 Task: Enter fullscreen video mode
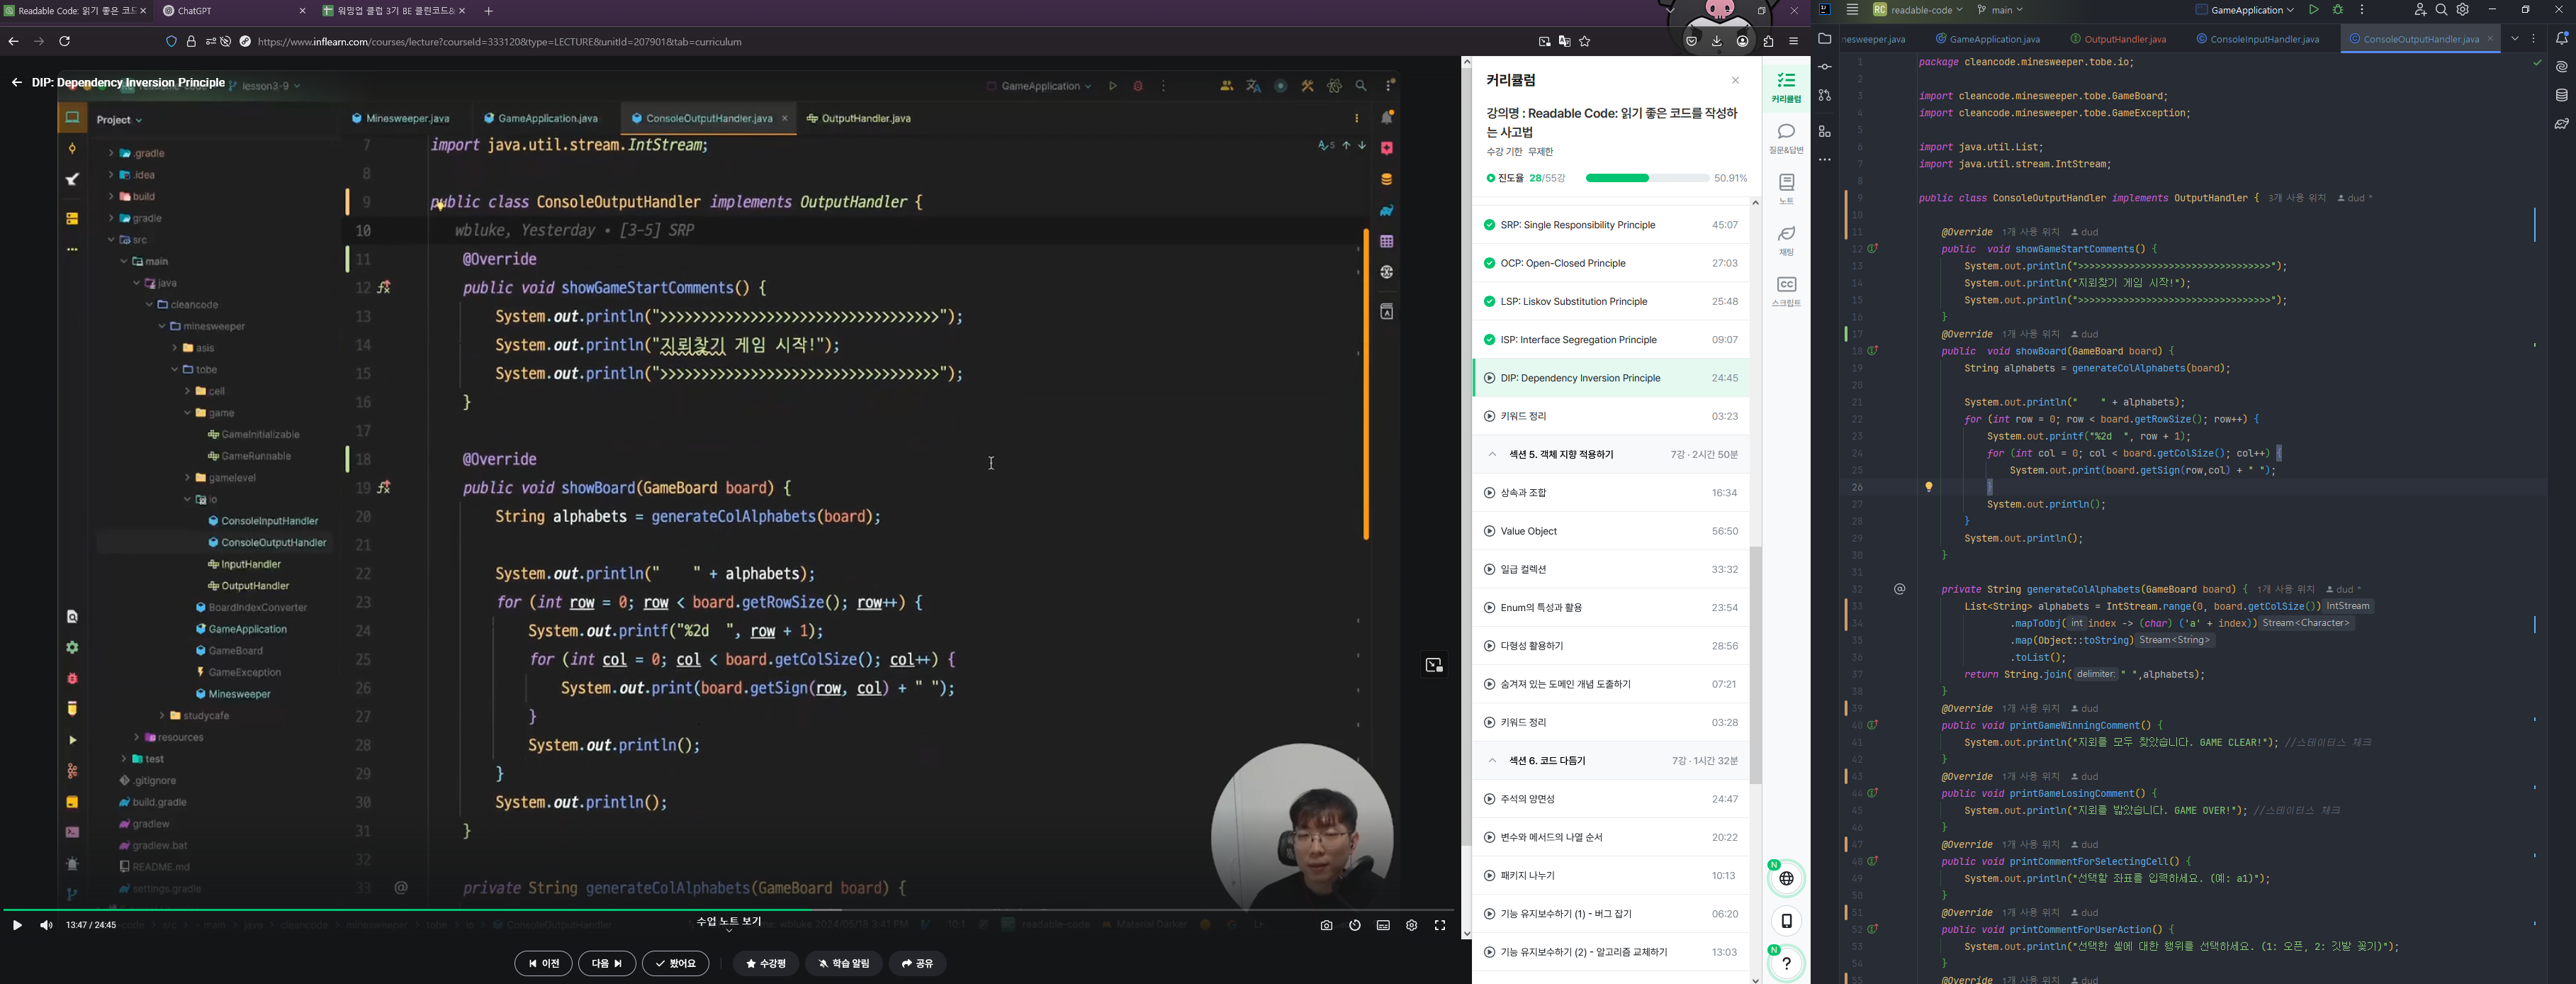tap(1440, 925)
